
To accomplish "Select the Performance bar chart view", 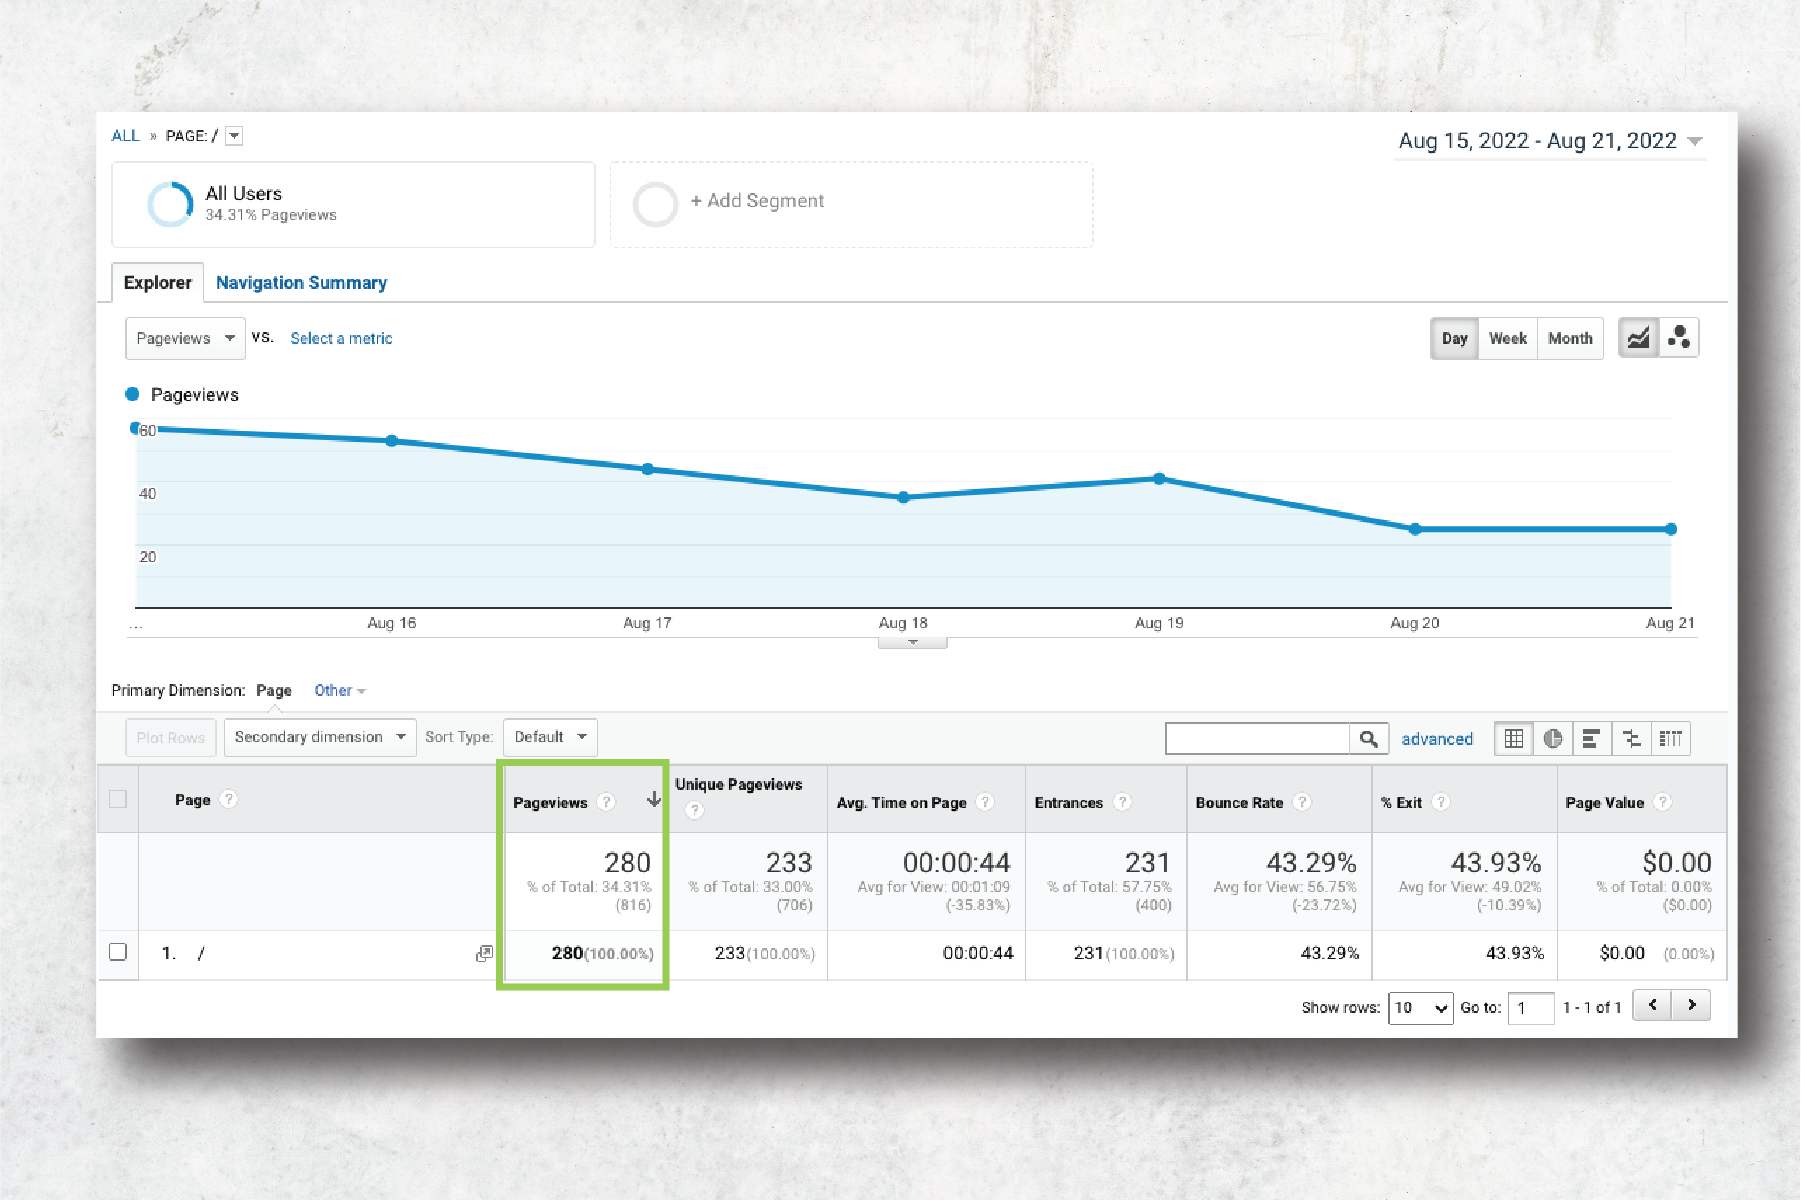I will tap(1591, 738).
